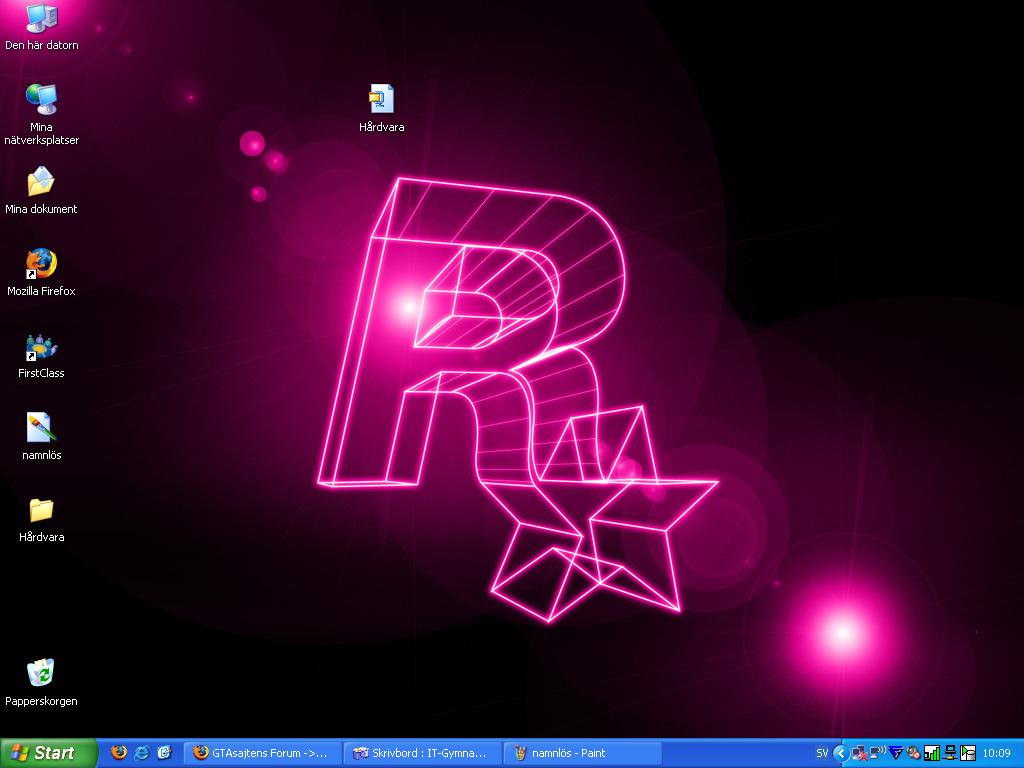The height and width of the screenshot is (768, 1024).
Task: Click the Papperskorgen label text
Action: [41, 701]
